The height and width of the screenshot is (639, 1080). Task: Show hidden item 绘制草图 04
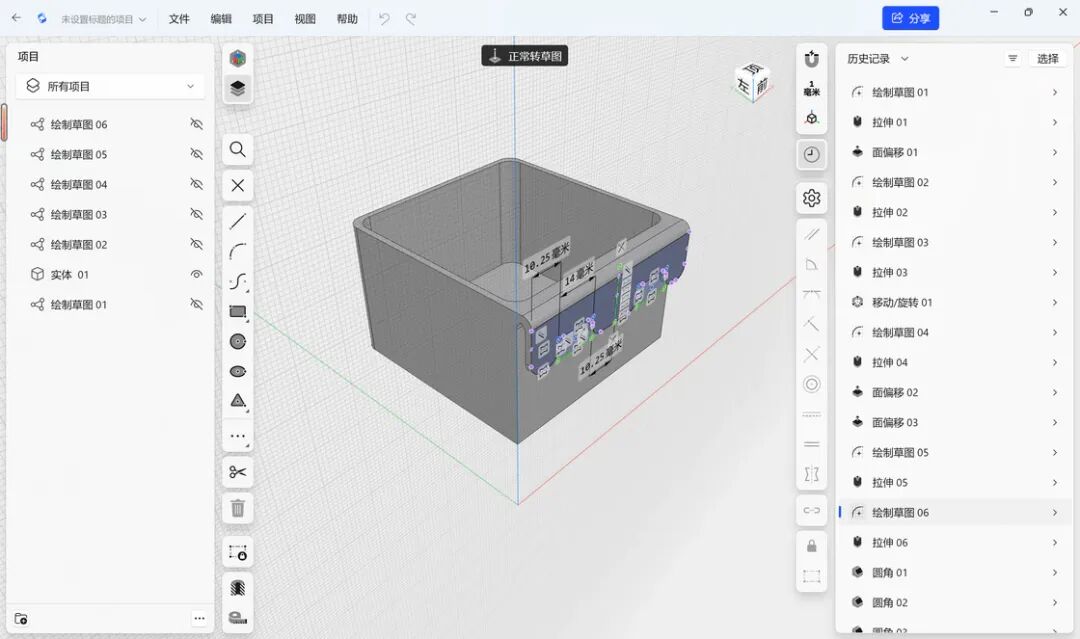point(196,185)
